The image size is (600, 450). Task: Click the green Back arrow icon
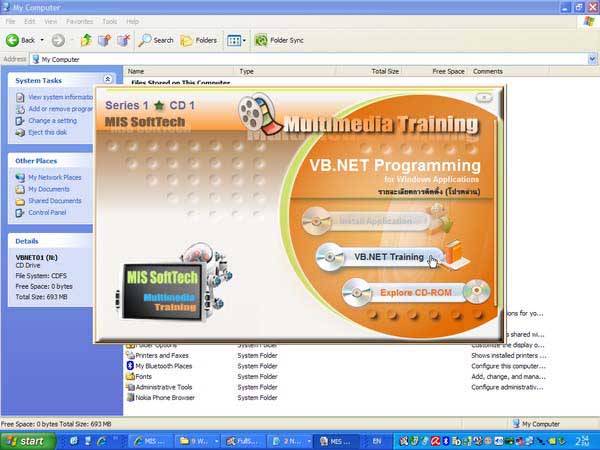click(x=12, y=40)
